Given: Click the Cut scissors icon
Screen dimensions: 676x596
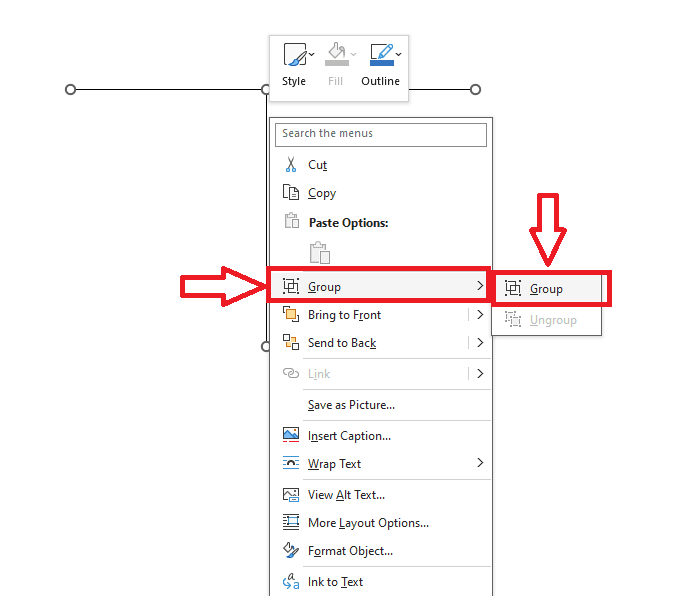Looking at the screenshot, I should tap(291, 165).
